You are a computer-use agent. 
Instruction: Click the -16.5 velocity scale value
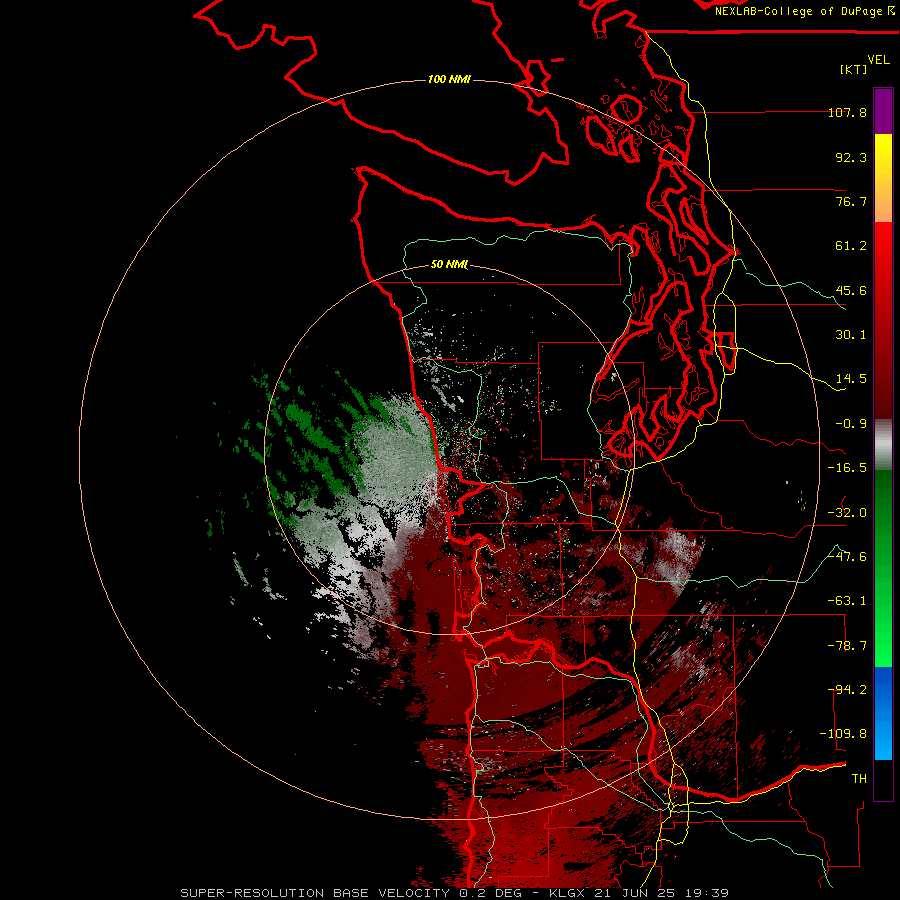coord(847,468)
